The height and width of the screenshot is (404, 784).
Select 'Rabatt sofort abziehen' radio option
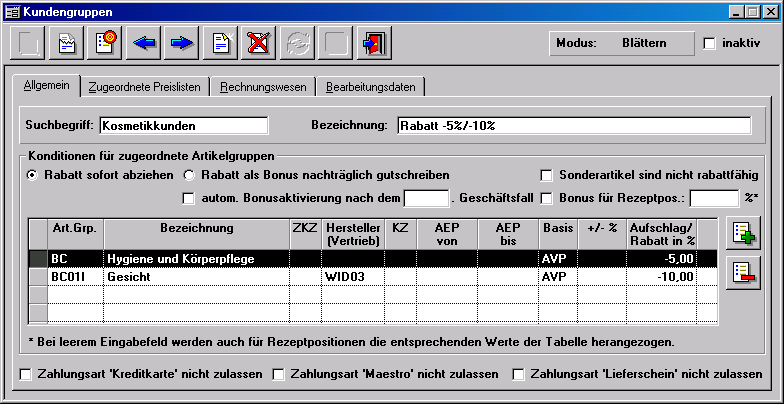click(32, 176)
